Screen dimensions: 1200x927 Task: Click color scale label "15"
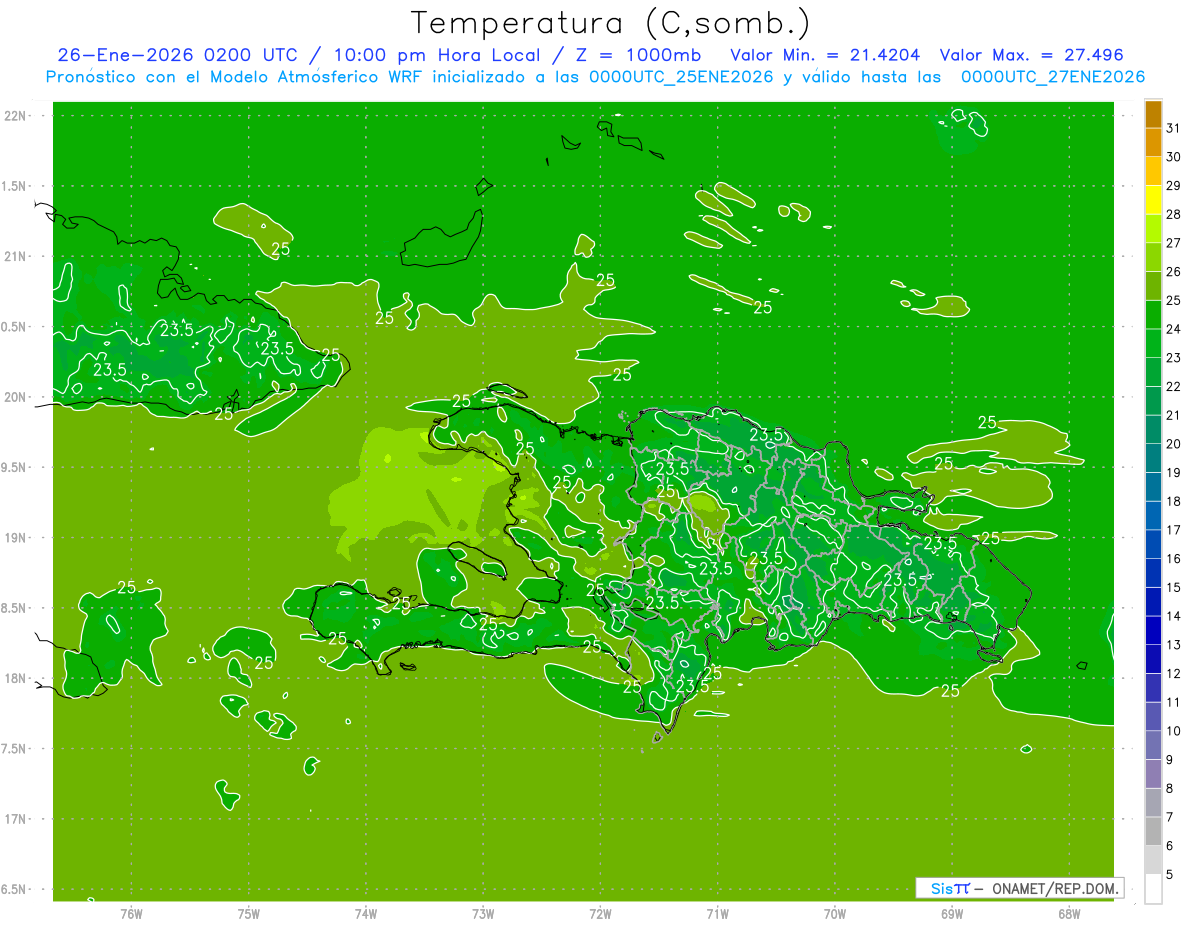pos(1173,588)
